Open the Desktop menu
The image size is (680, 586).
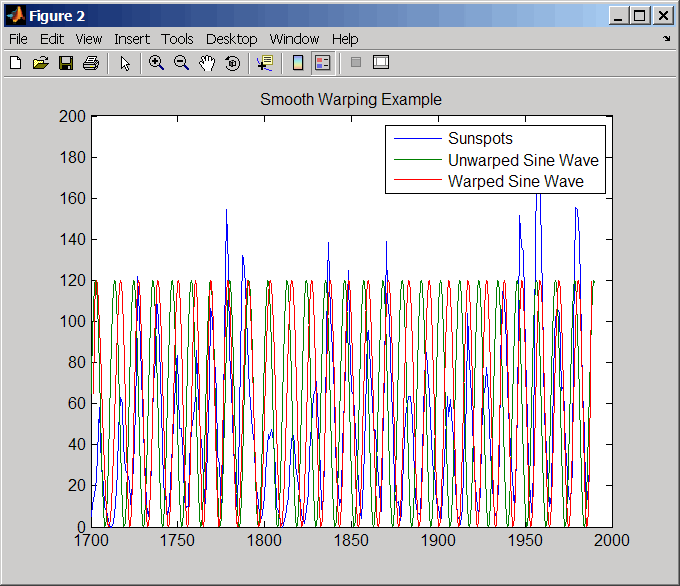pos(231,39)
